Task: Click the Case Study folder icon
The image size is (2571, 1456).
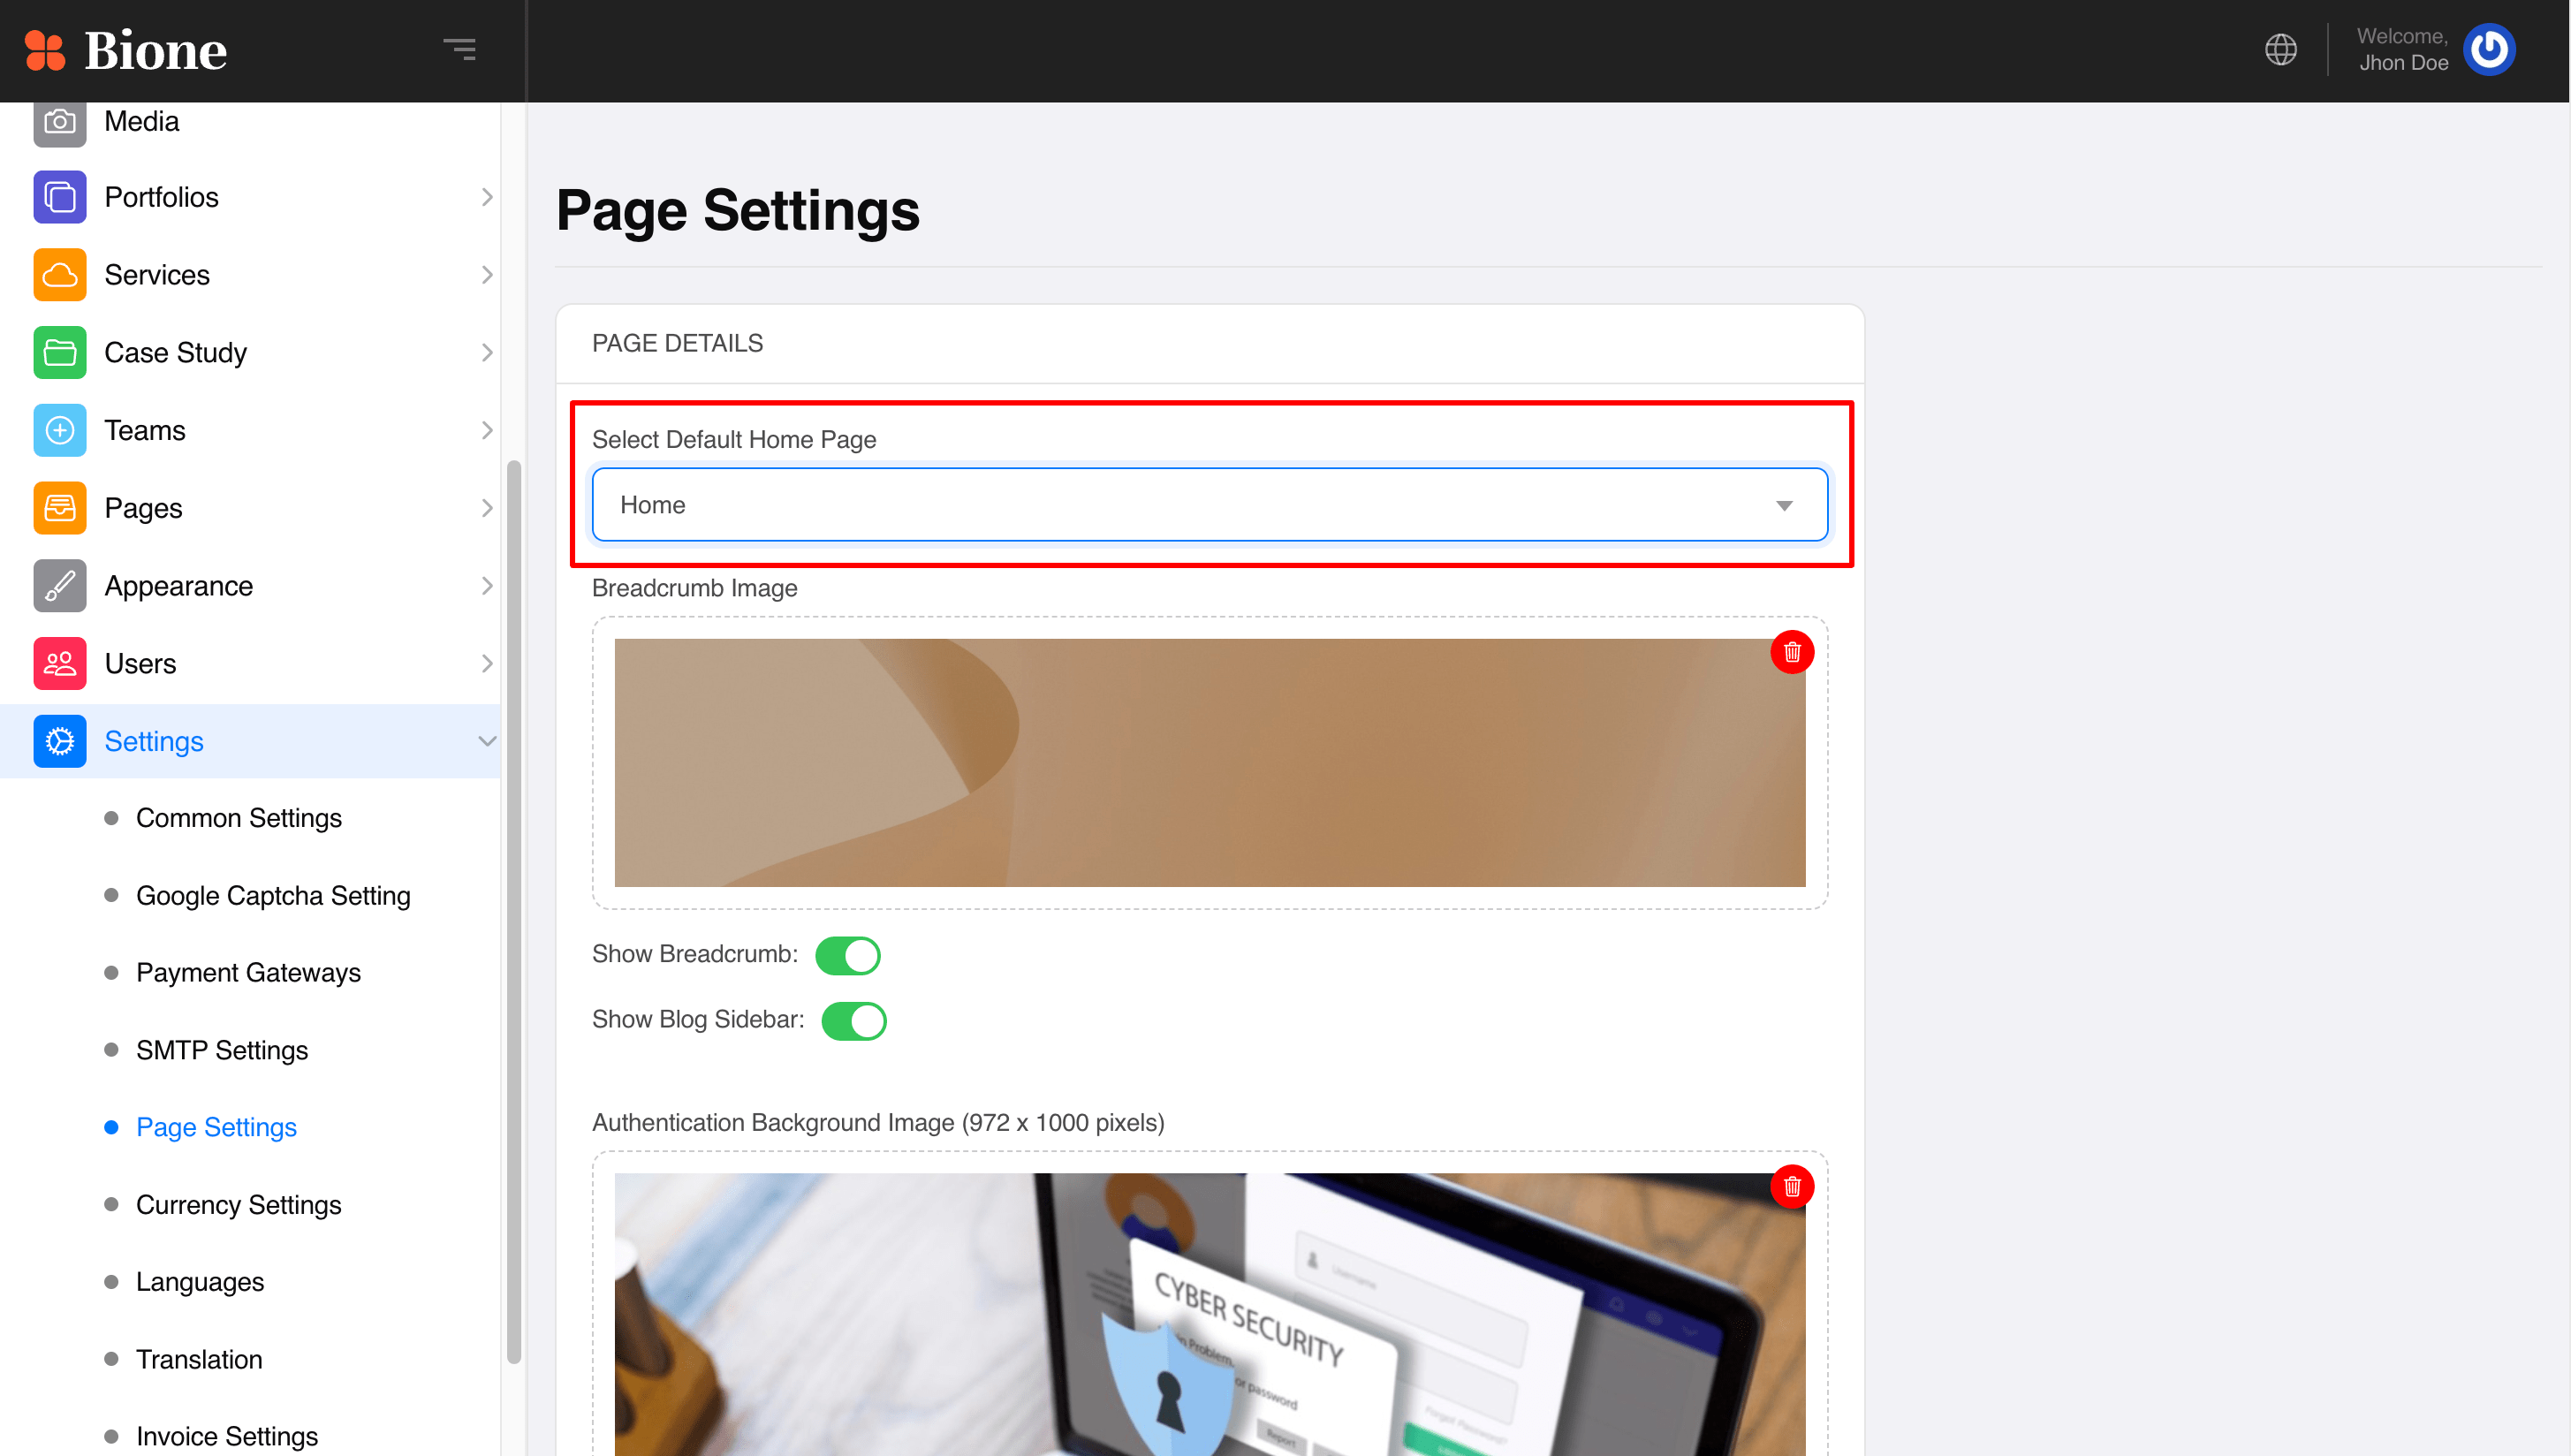Action: (59, 353)
